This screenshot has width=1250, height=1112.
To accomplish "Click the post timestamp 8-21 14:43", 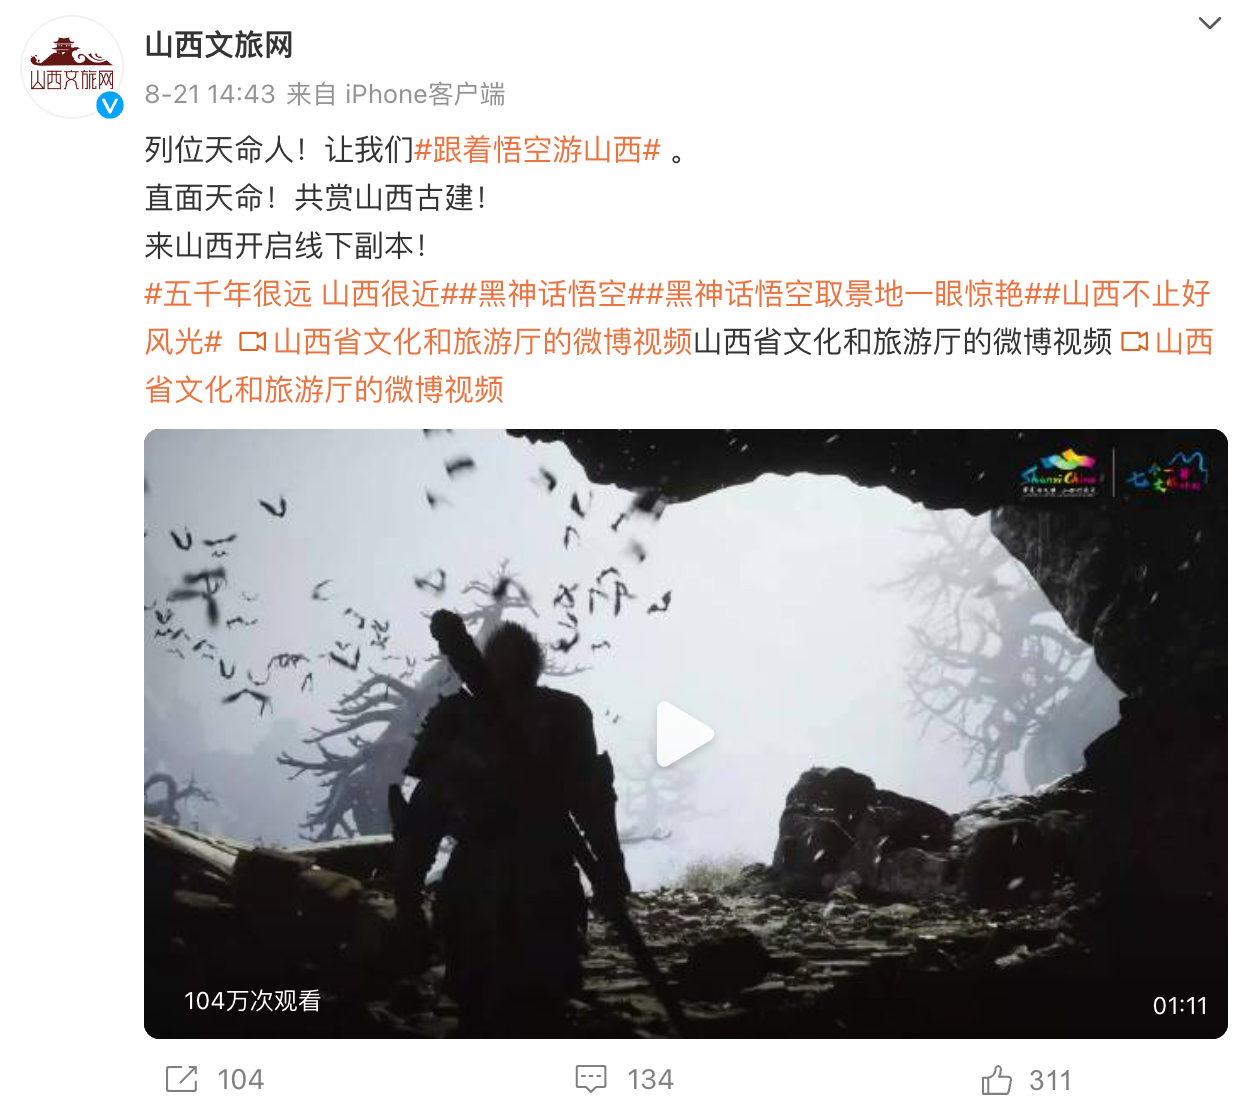I will pyautogui.click(x=210, y=94).
